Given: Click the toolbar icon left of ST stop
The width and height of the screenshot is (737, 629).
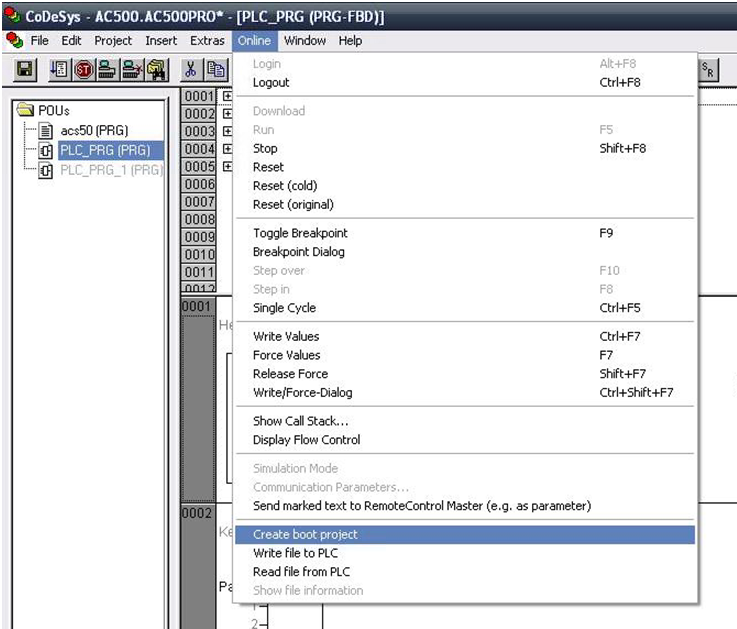Looking at the screenshot, I should [59, 69].
